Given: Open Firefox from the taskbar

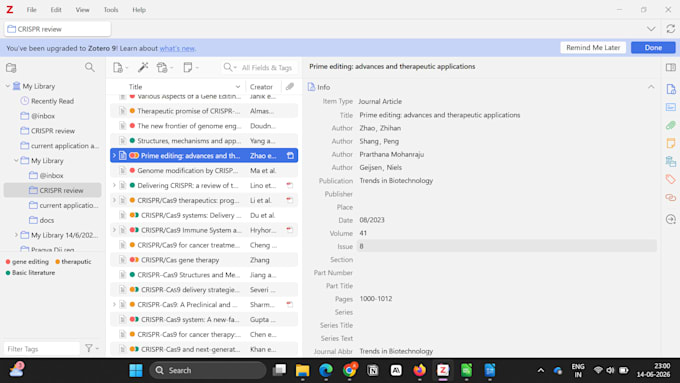Looking at the screenshot, I should (x=419, y=370).
